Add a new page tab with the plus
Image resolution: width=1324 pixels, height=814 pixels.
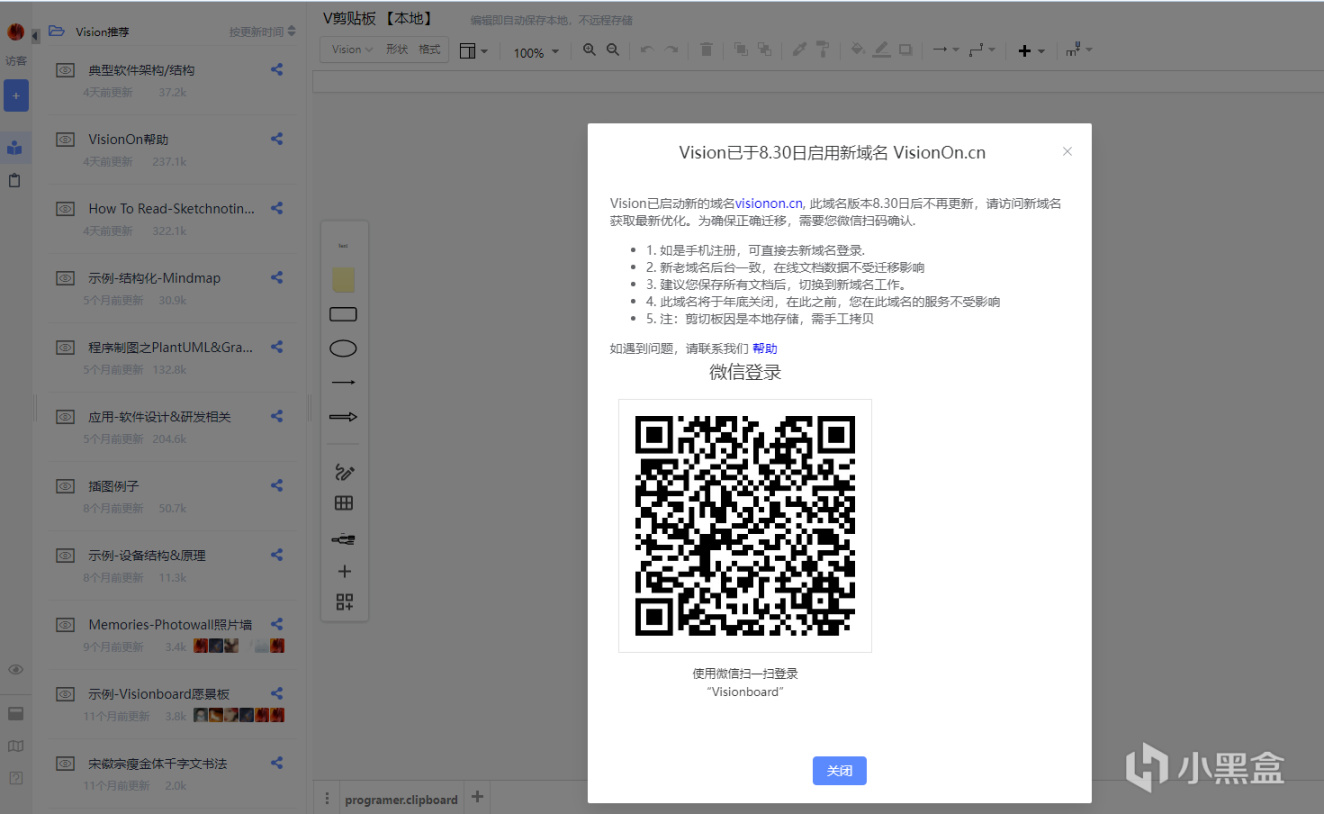pos(477,797)
